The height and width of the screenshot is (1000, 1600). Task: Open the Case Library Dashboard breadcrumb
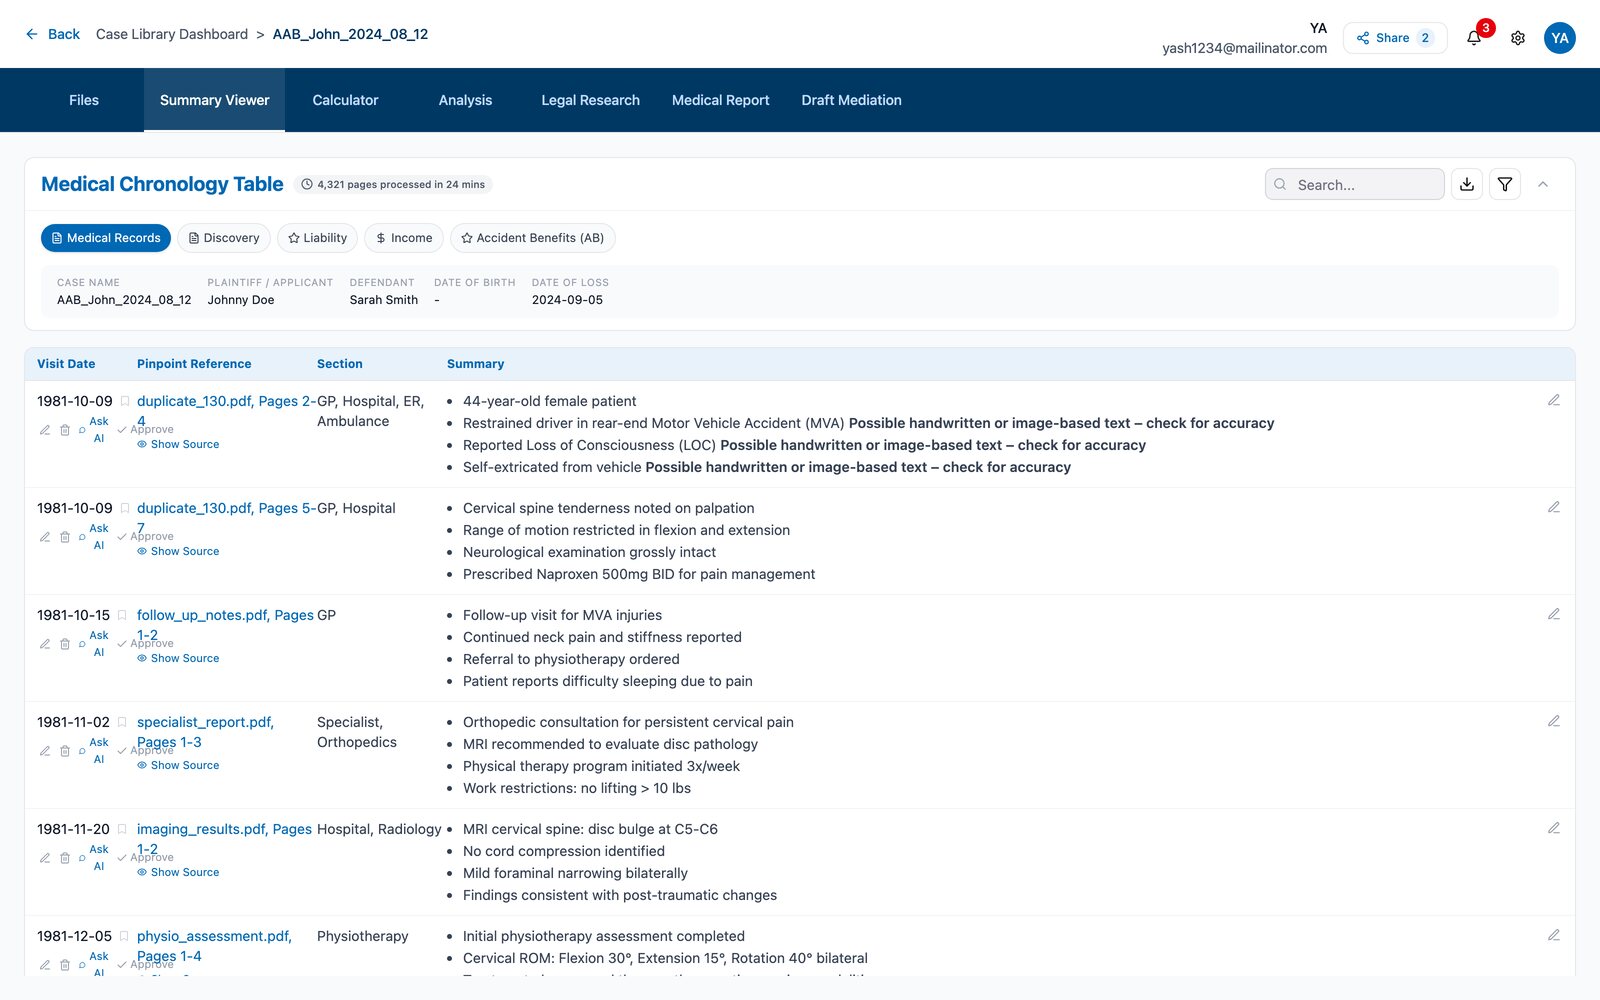[x=172, y=34]
